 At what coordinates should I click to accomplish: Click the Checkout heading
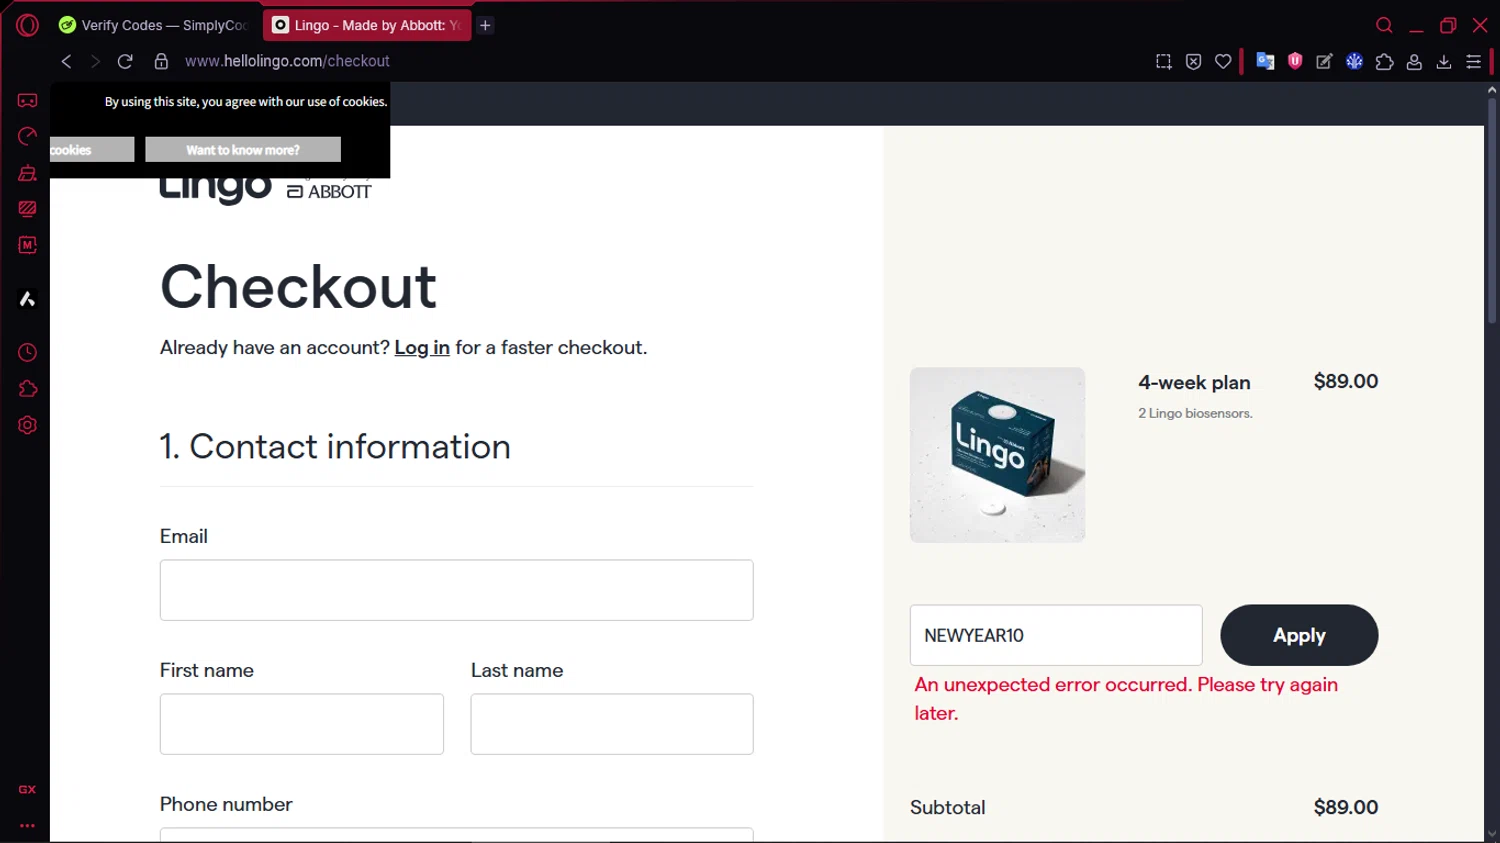click(298, 287)
